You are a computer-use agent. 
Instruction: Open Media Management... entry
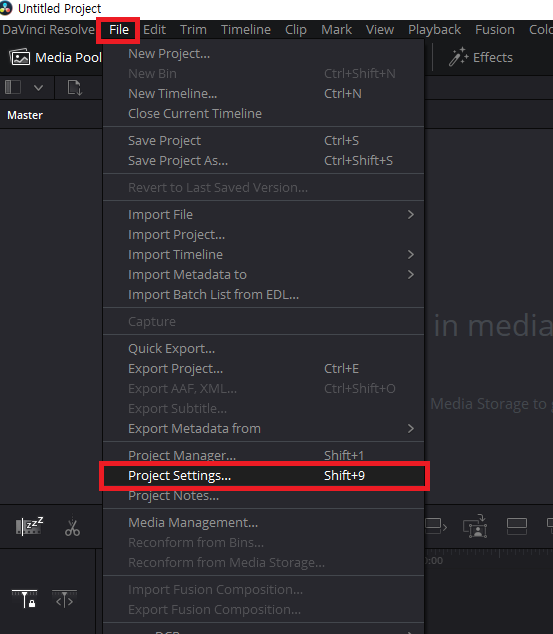(264, 522)
